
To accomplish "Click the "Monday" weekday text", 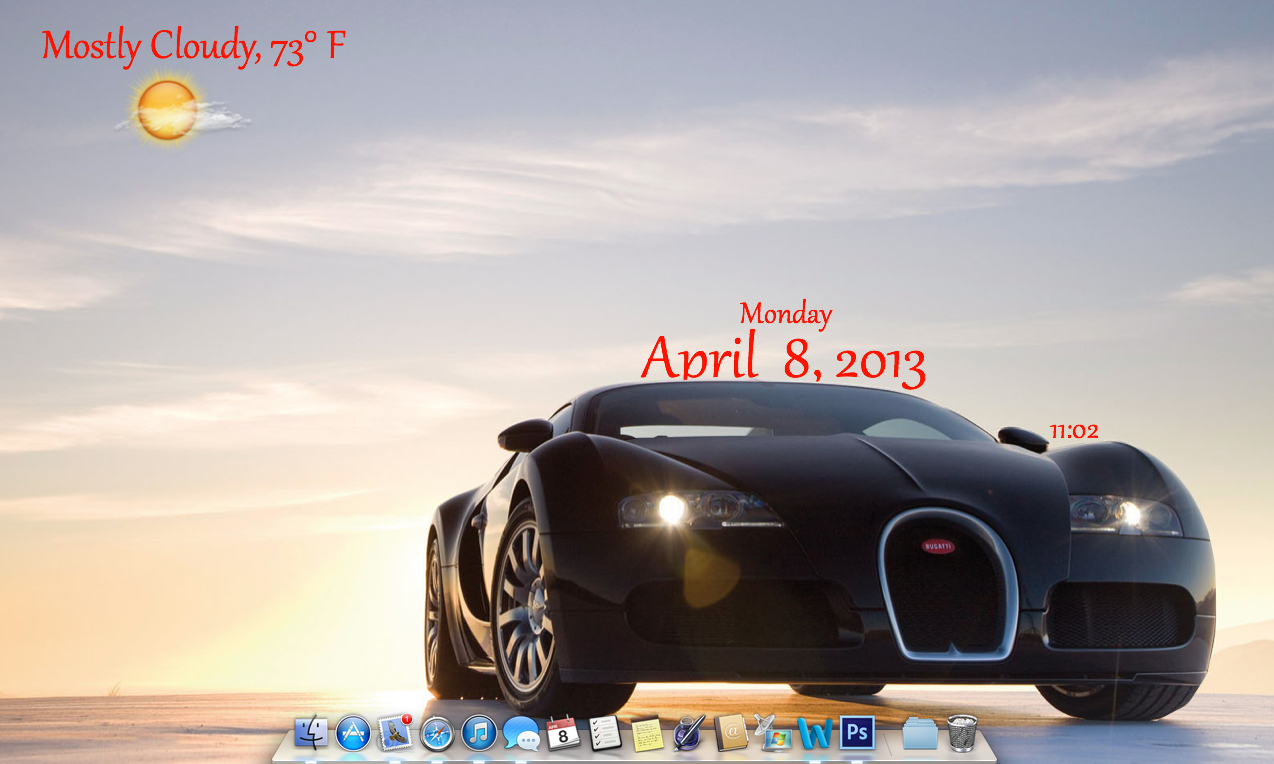I will tap(786, 314).
